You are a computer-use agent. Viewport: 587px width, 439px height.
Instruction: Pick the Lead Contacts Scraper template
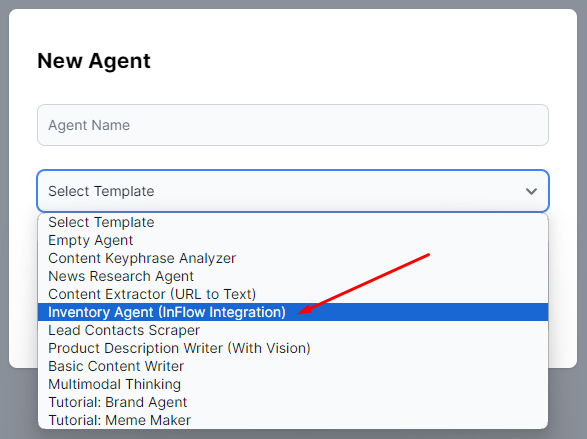pos(293,330)
